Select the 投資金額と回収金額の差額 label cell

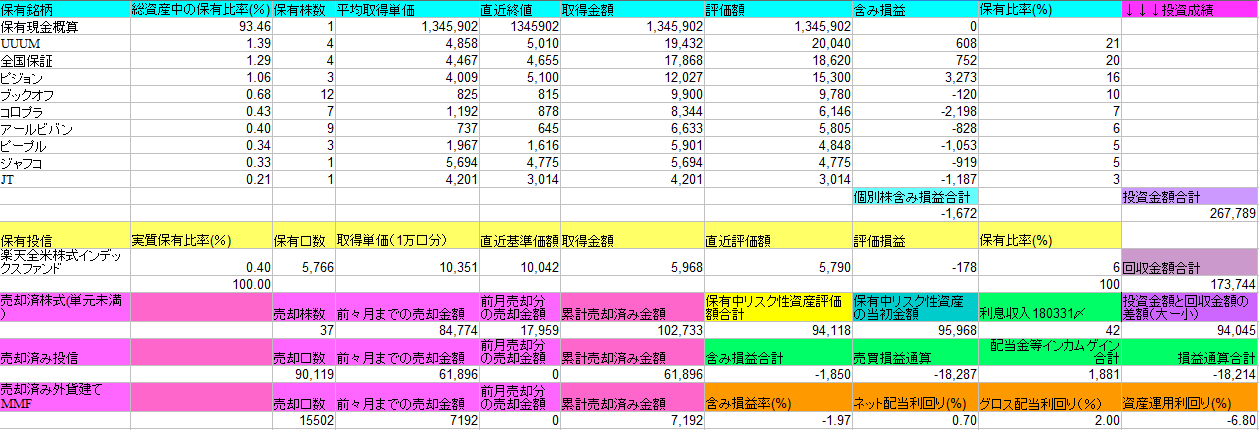point(1190,307)
